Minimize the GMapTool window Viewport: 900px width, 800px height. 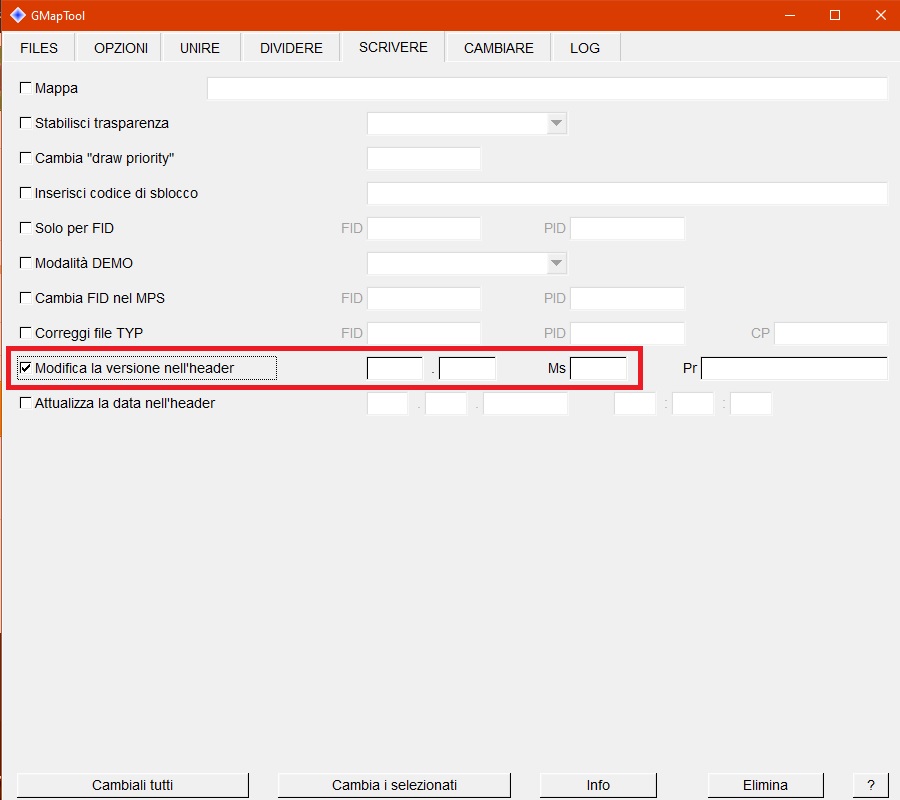[x=790, y=15]
